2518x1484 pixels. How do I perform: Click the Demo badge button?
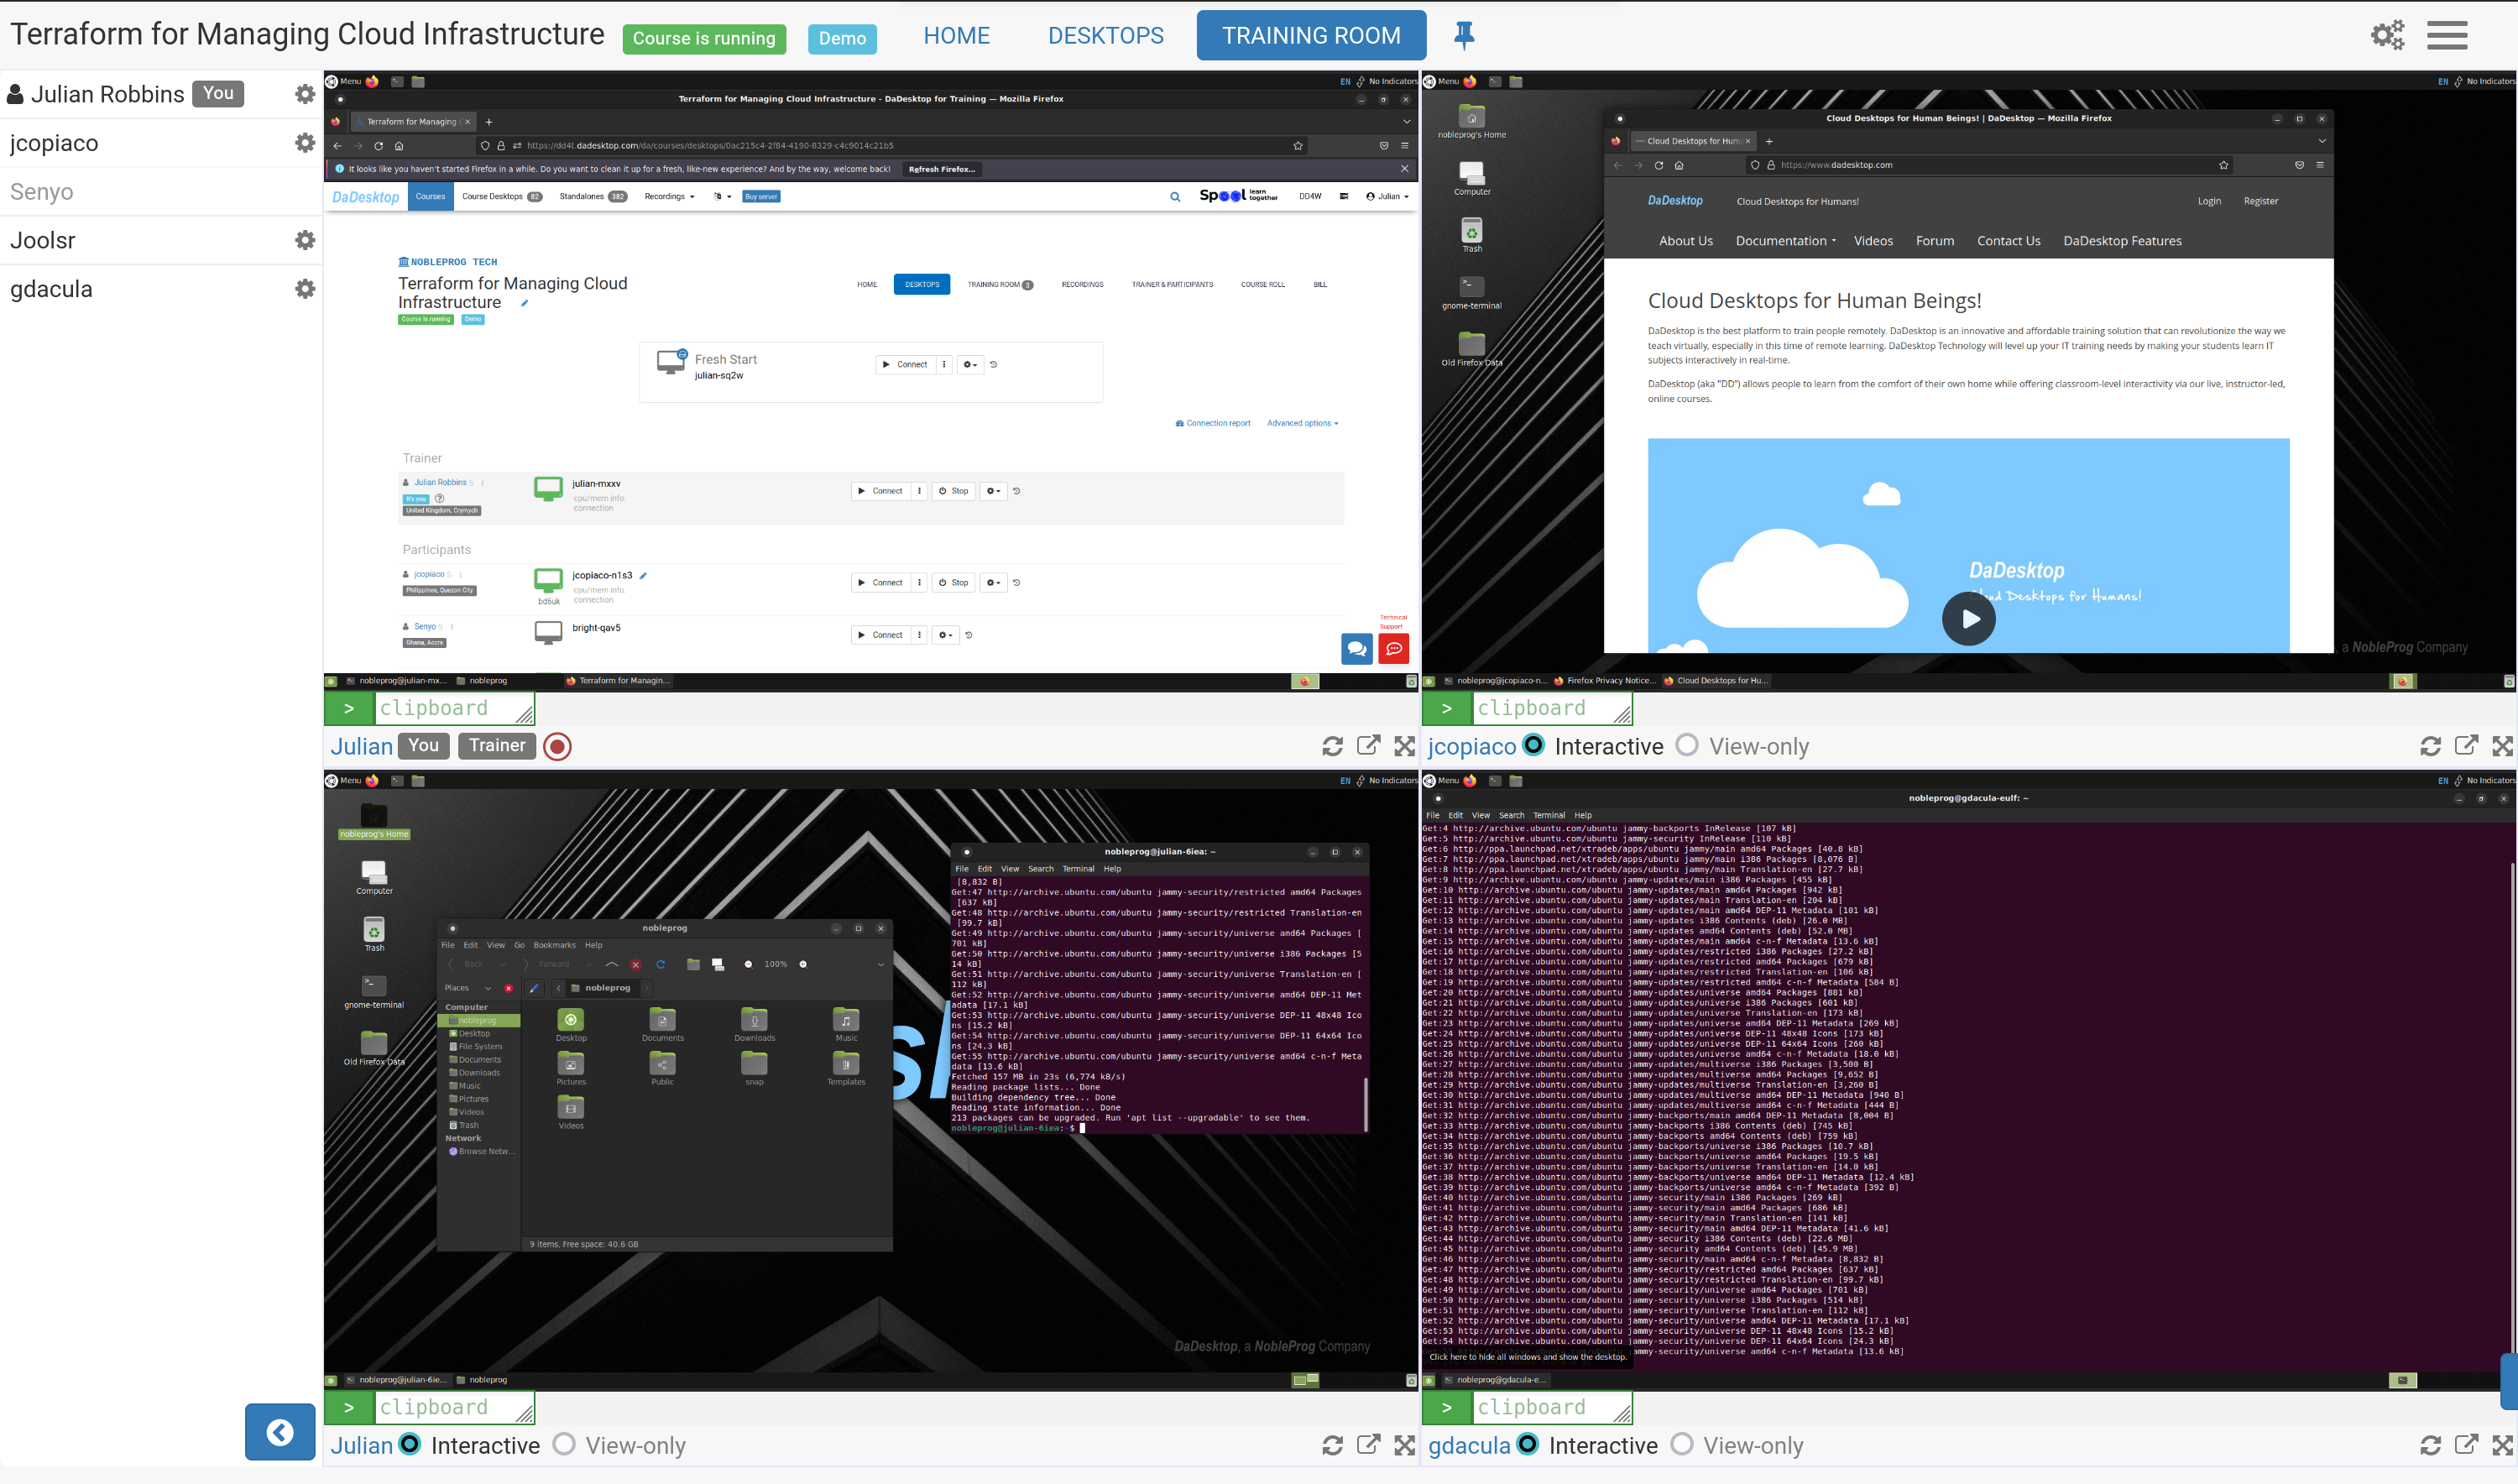tap(842, 39)
